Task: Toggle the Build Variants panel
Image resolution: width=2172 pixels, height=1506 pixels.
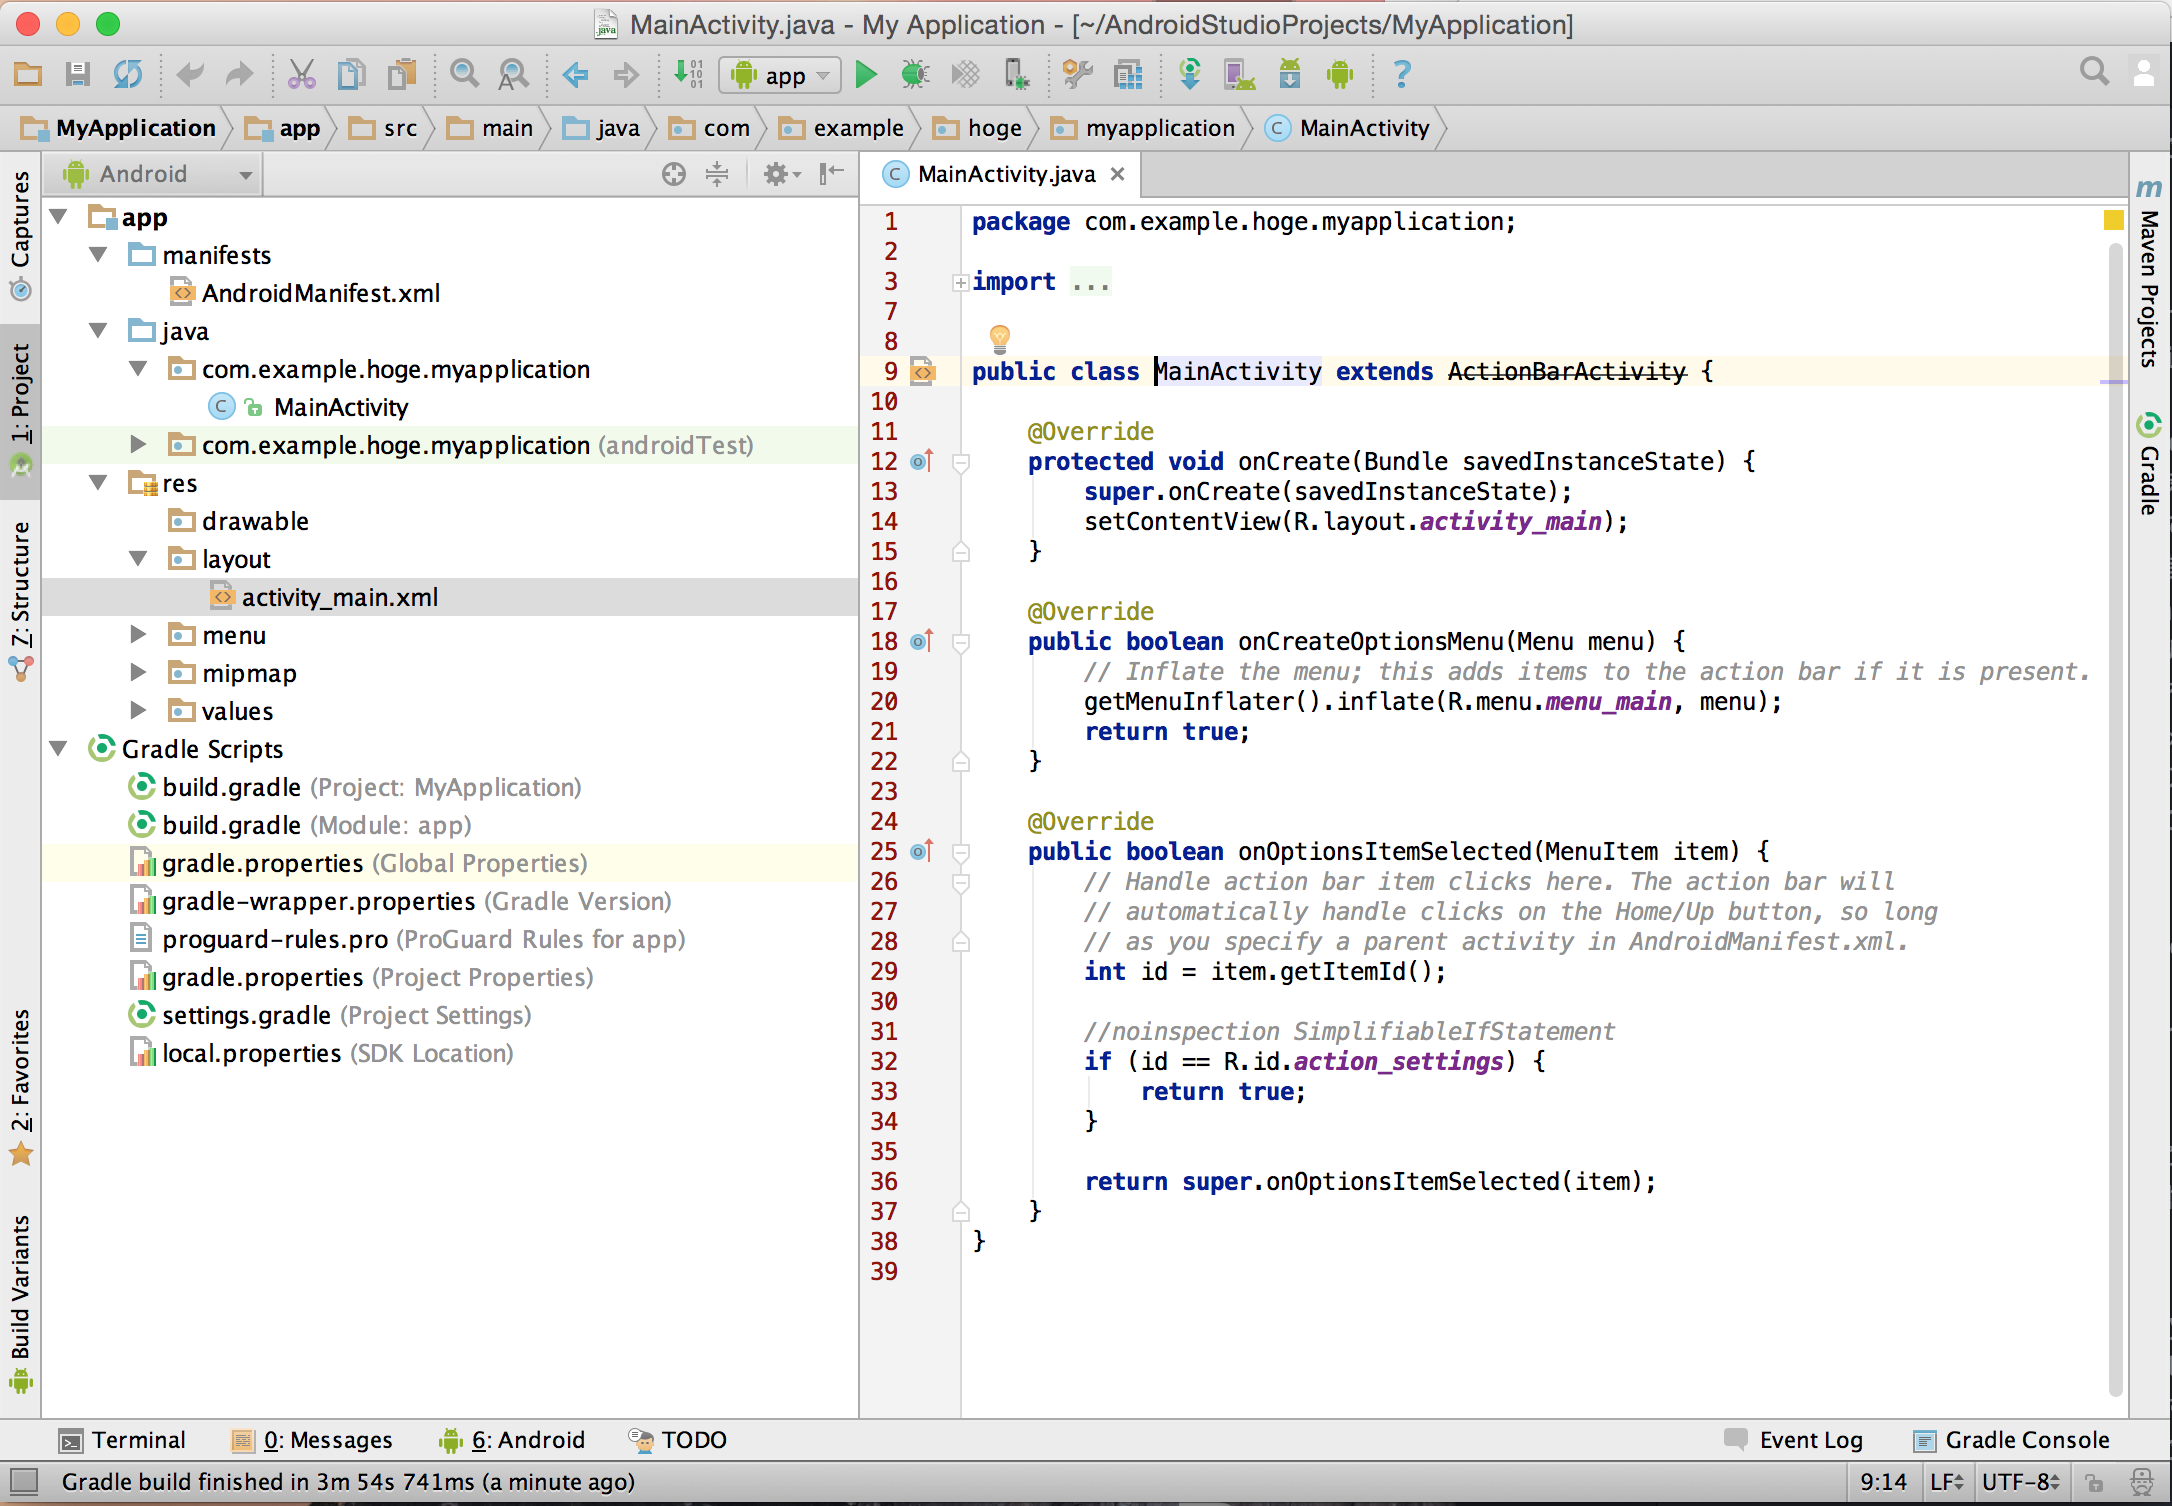Action: click(20, 1304)
